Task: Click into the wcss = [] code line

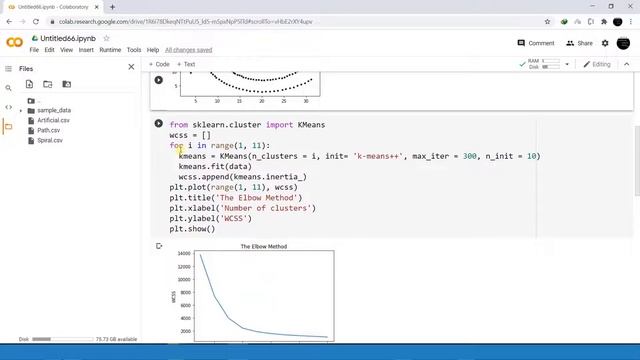Action: pos(190,135)
